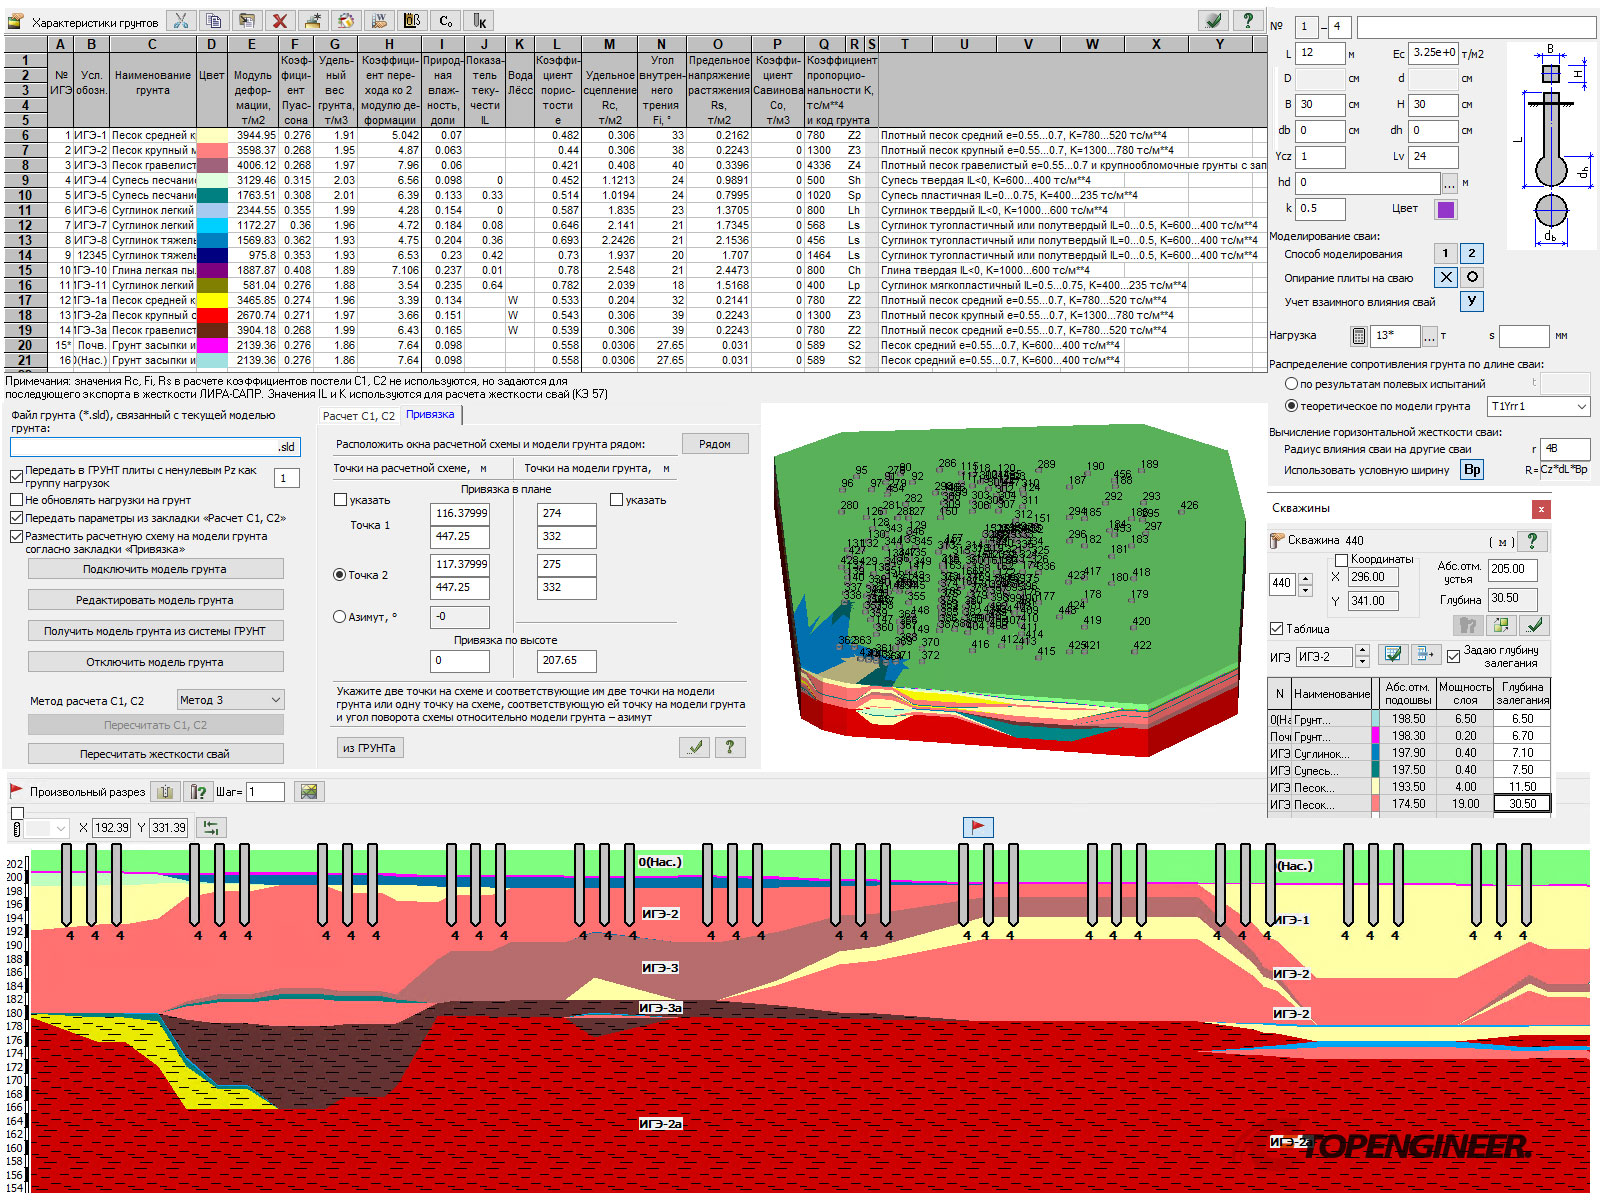Increment the borehole number 440 spinner up
The width and height of the screenshot is (1600, 1200).
[x=1305, y=578]
